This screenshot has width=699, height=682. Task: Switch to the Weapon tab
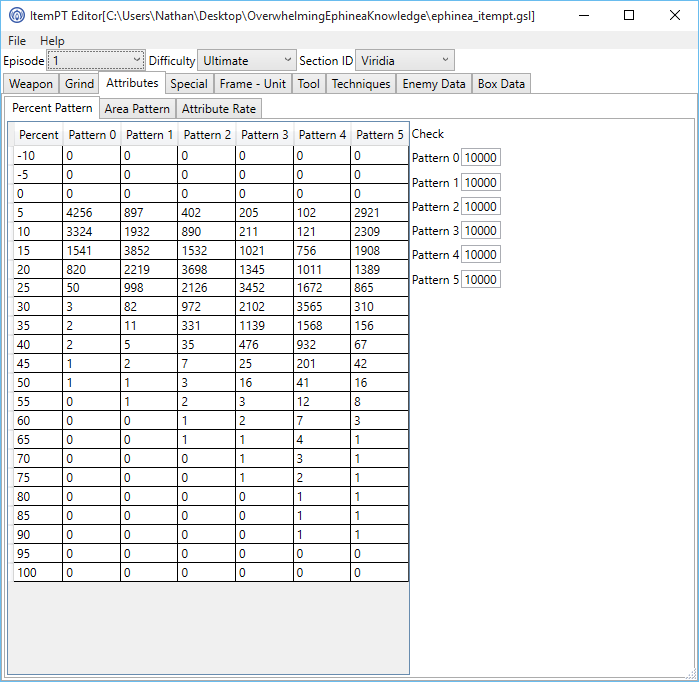pyautogui.click(x=31, y=84)
